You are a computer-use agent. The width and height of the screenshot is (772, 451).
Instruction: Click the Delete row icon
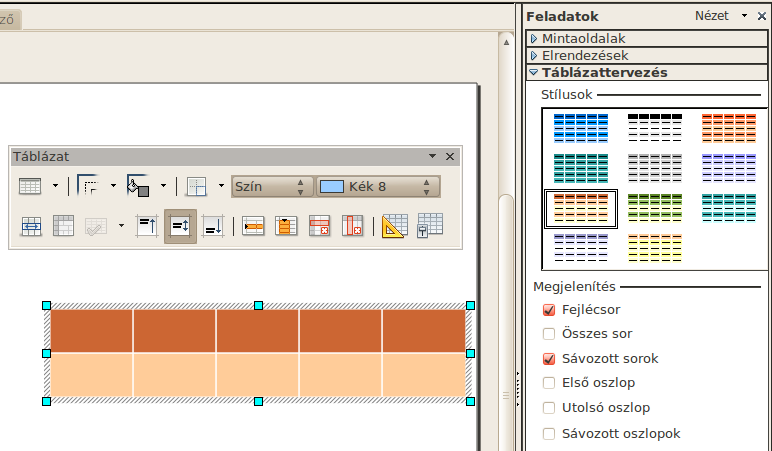coord(320,226)
